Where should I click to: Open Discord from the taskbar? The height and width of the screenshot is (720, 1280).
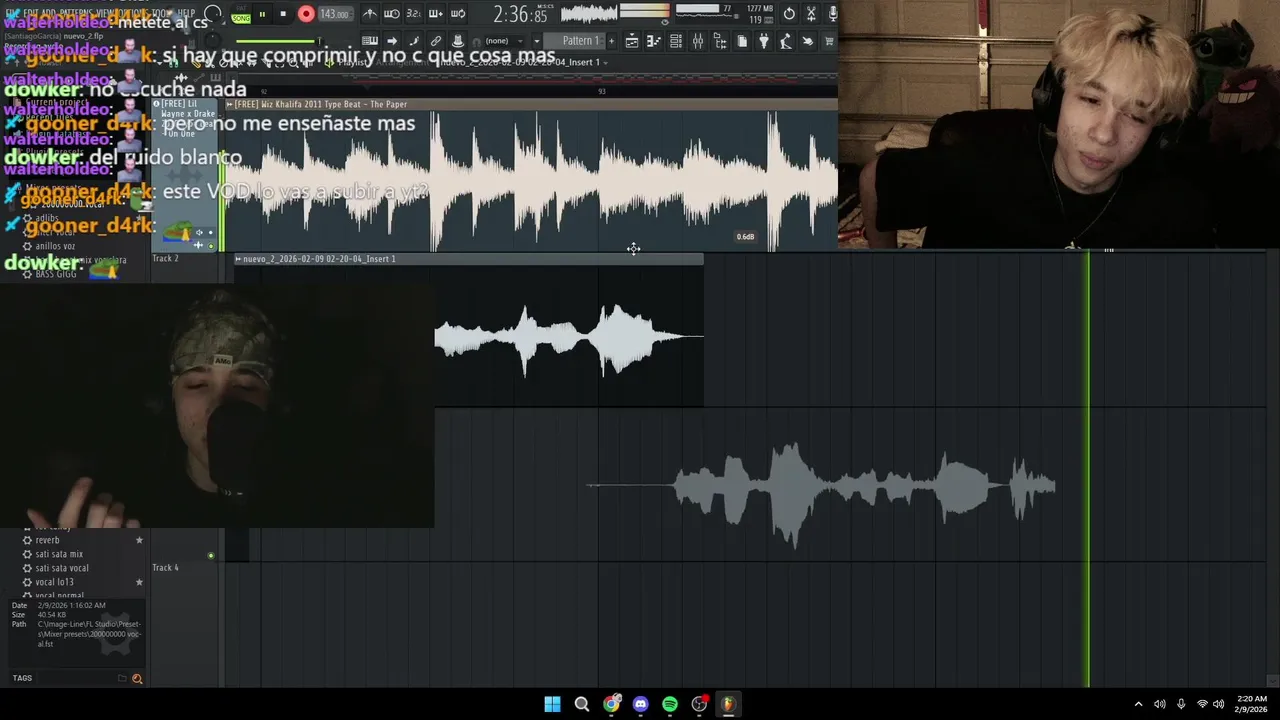pyautogui.click(x=640, y=704)
